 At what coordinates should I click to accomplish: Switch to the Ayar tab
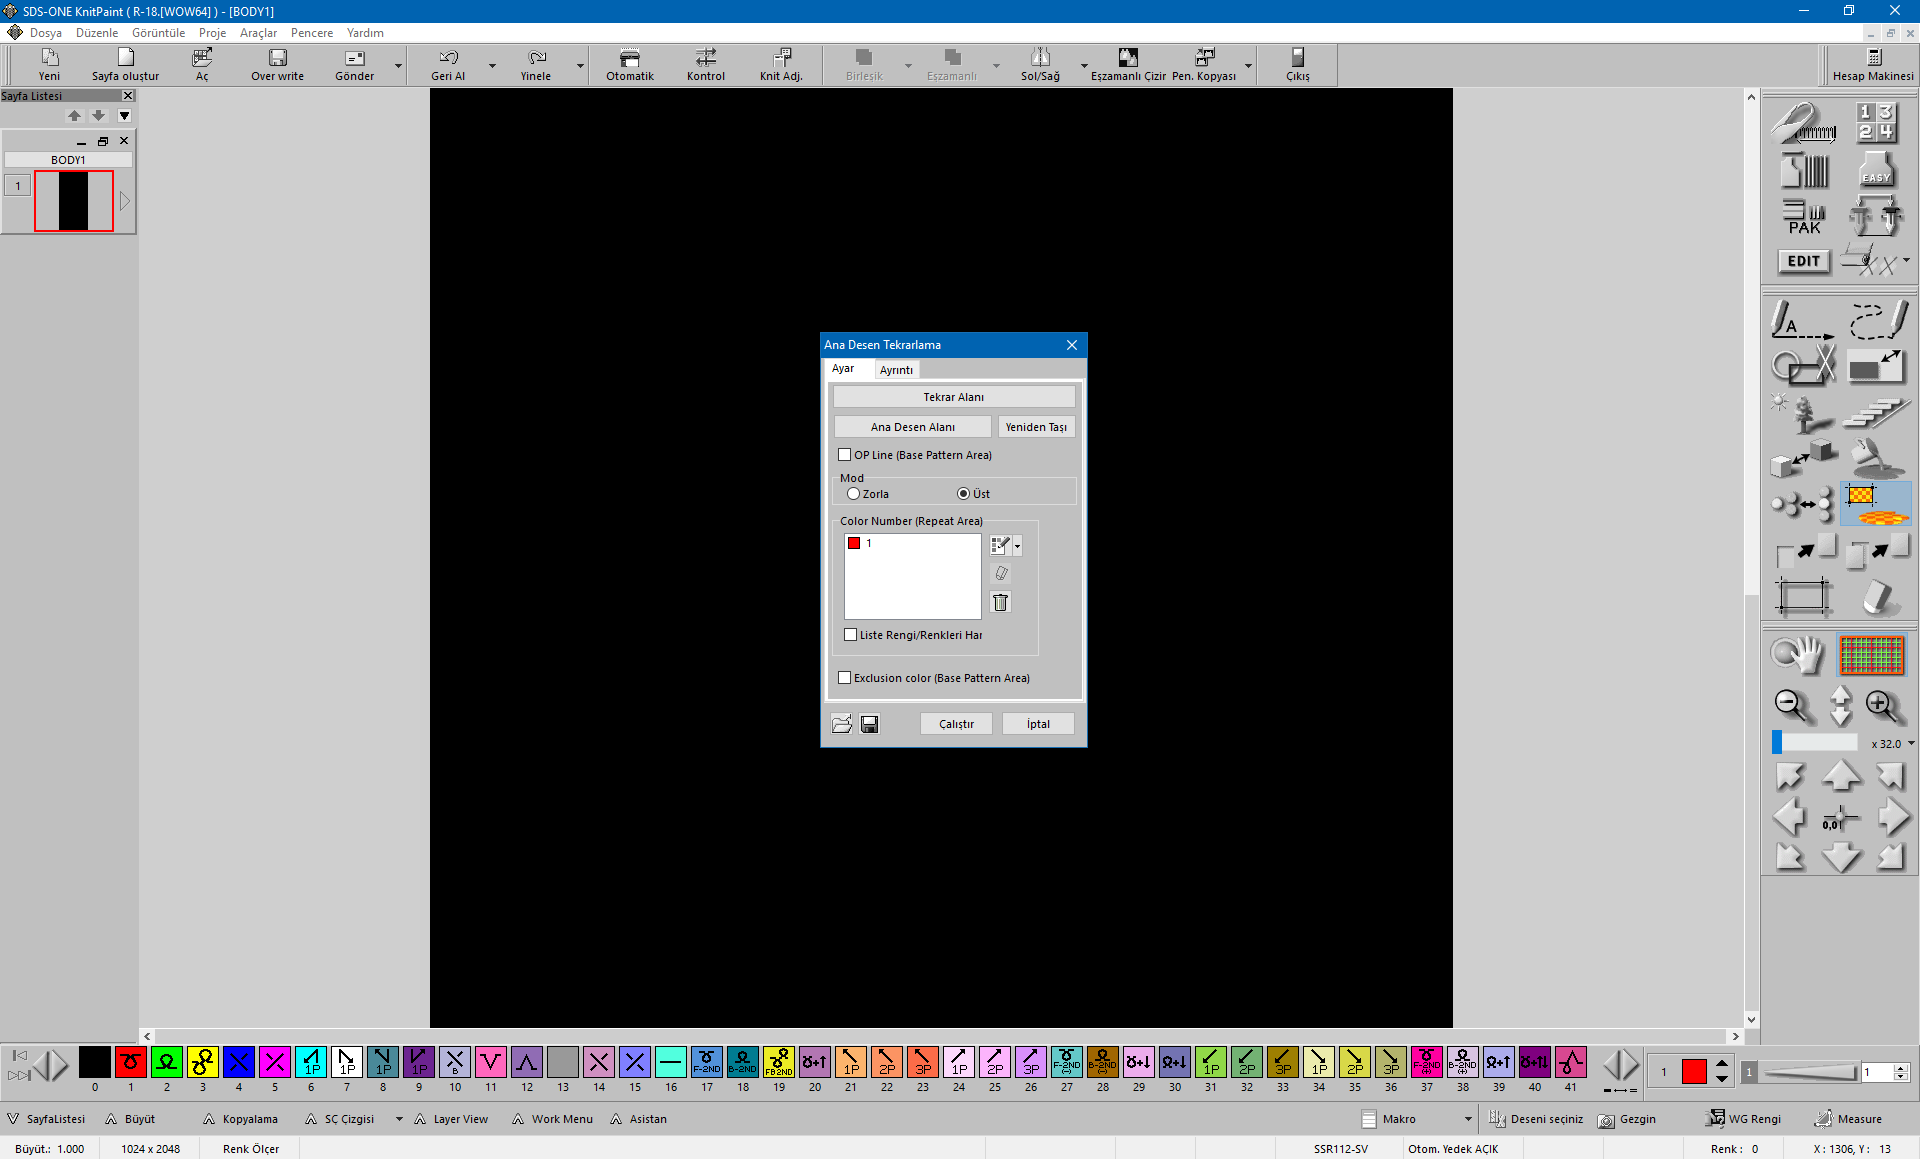click(843, 369)
